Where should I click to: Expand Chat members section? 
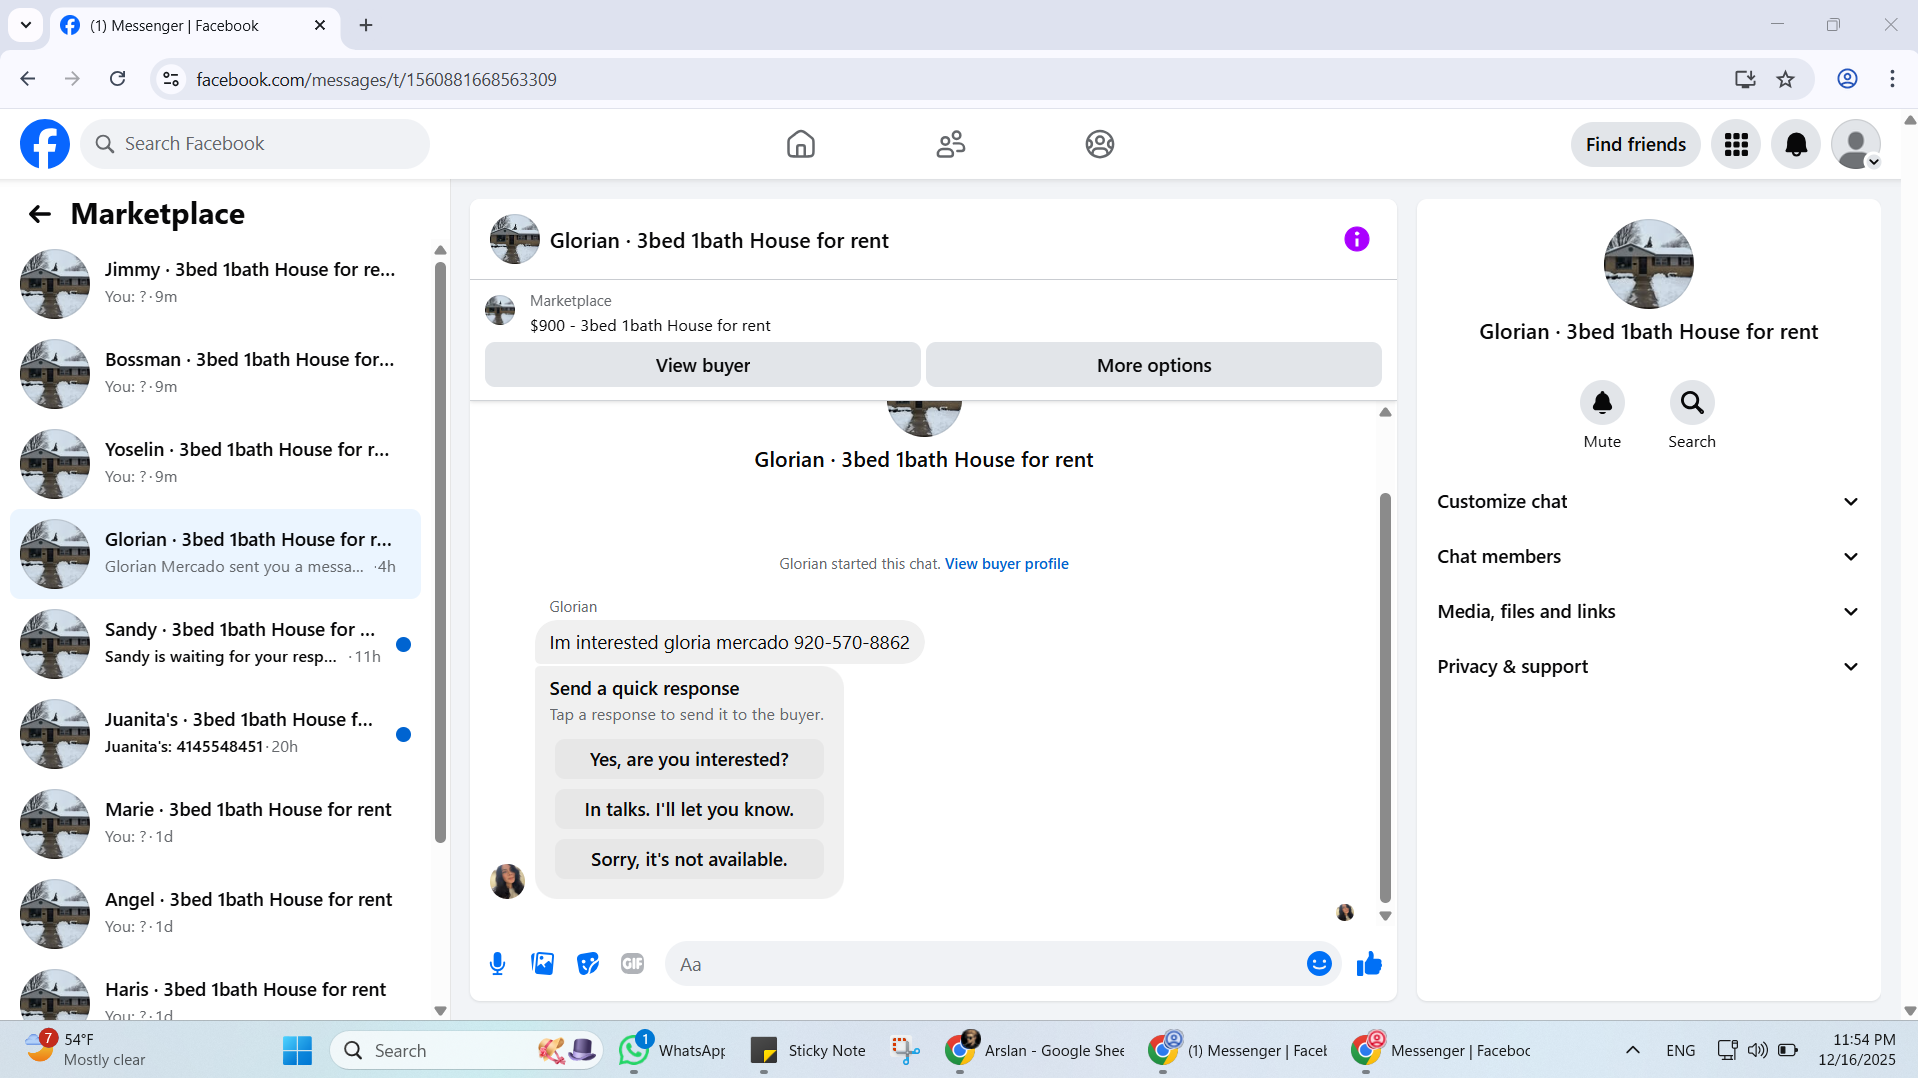click(1648, 557)
